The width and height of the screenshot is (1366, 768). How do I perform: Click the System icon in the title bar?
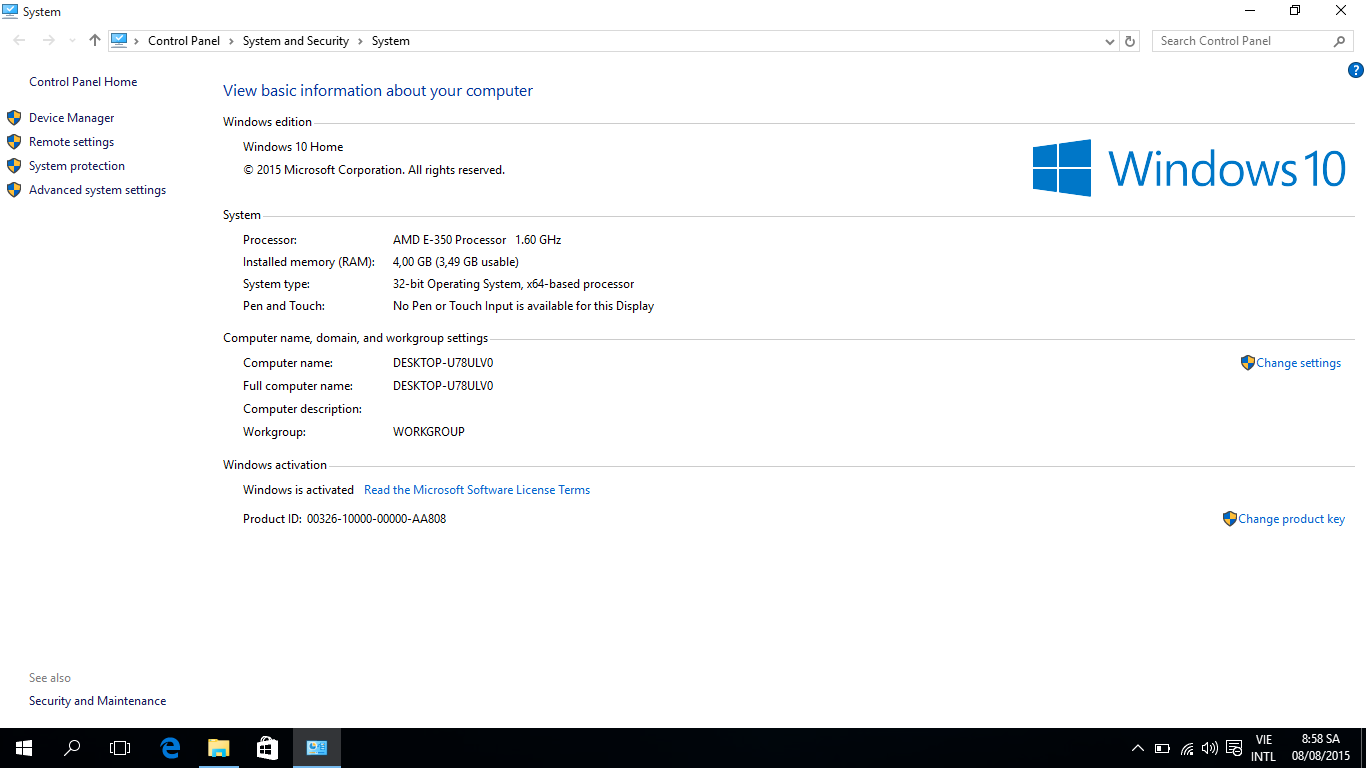pos(10,11)
